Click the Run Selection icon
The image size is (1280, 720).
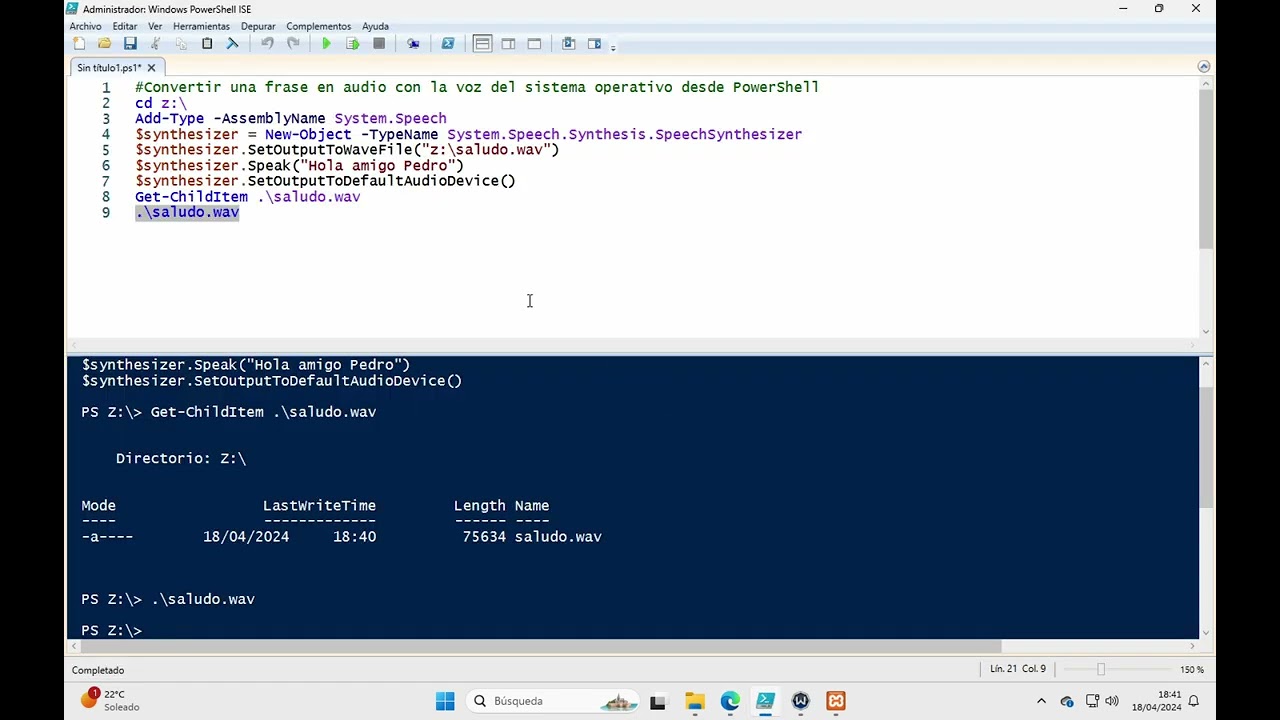click(352, 44)
